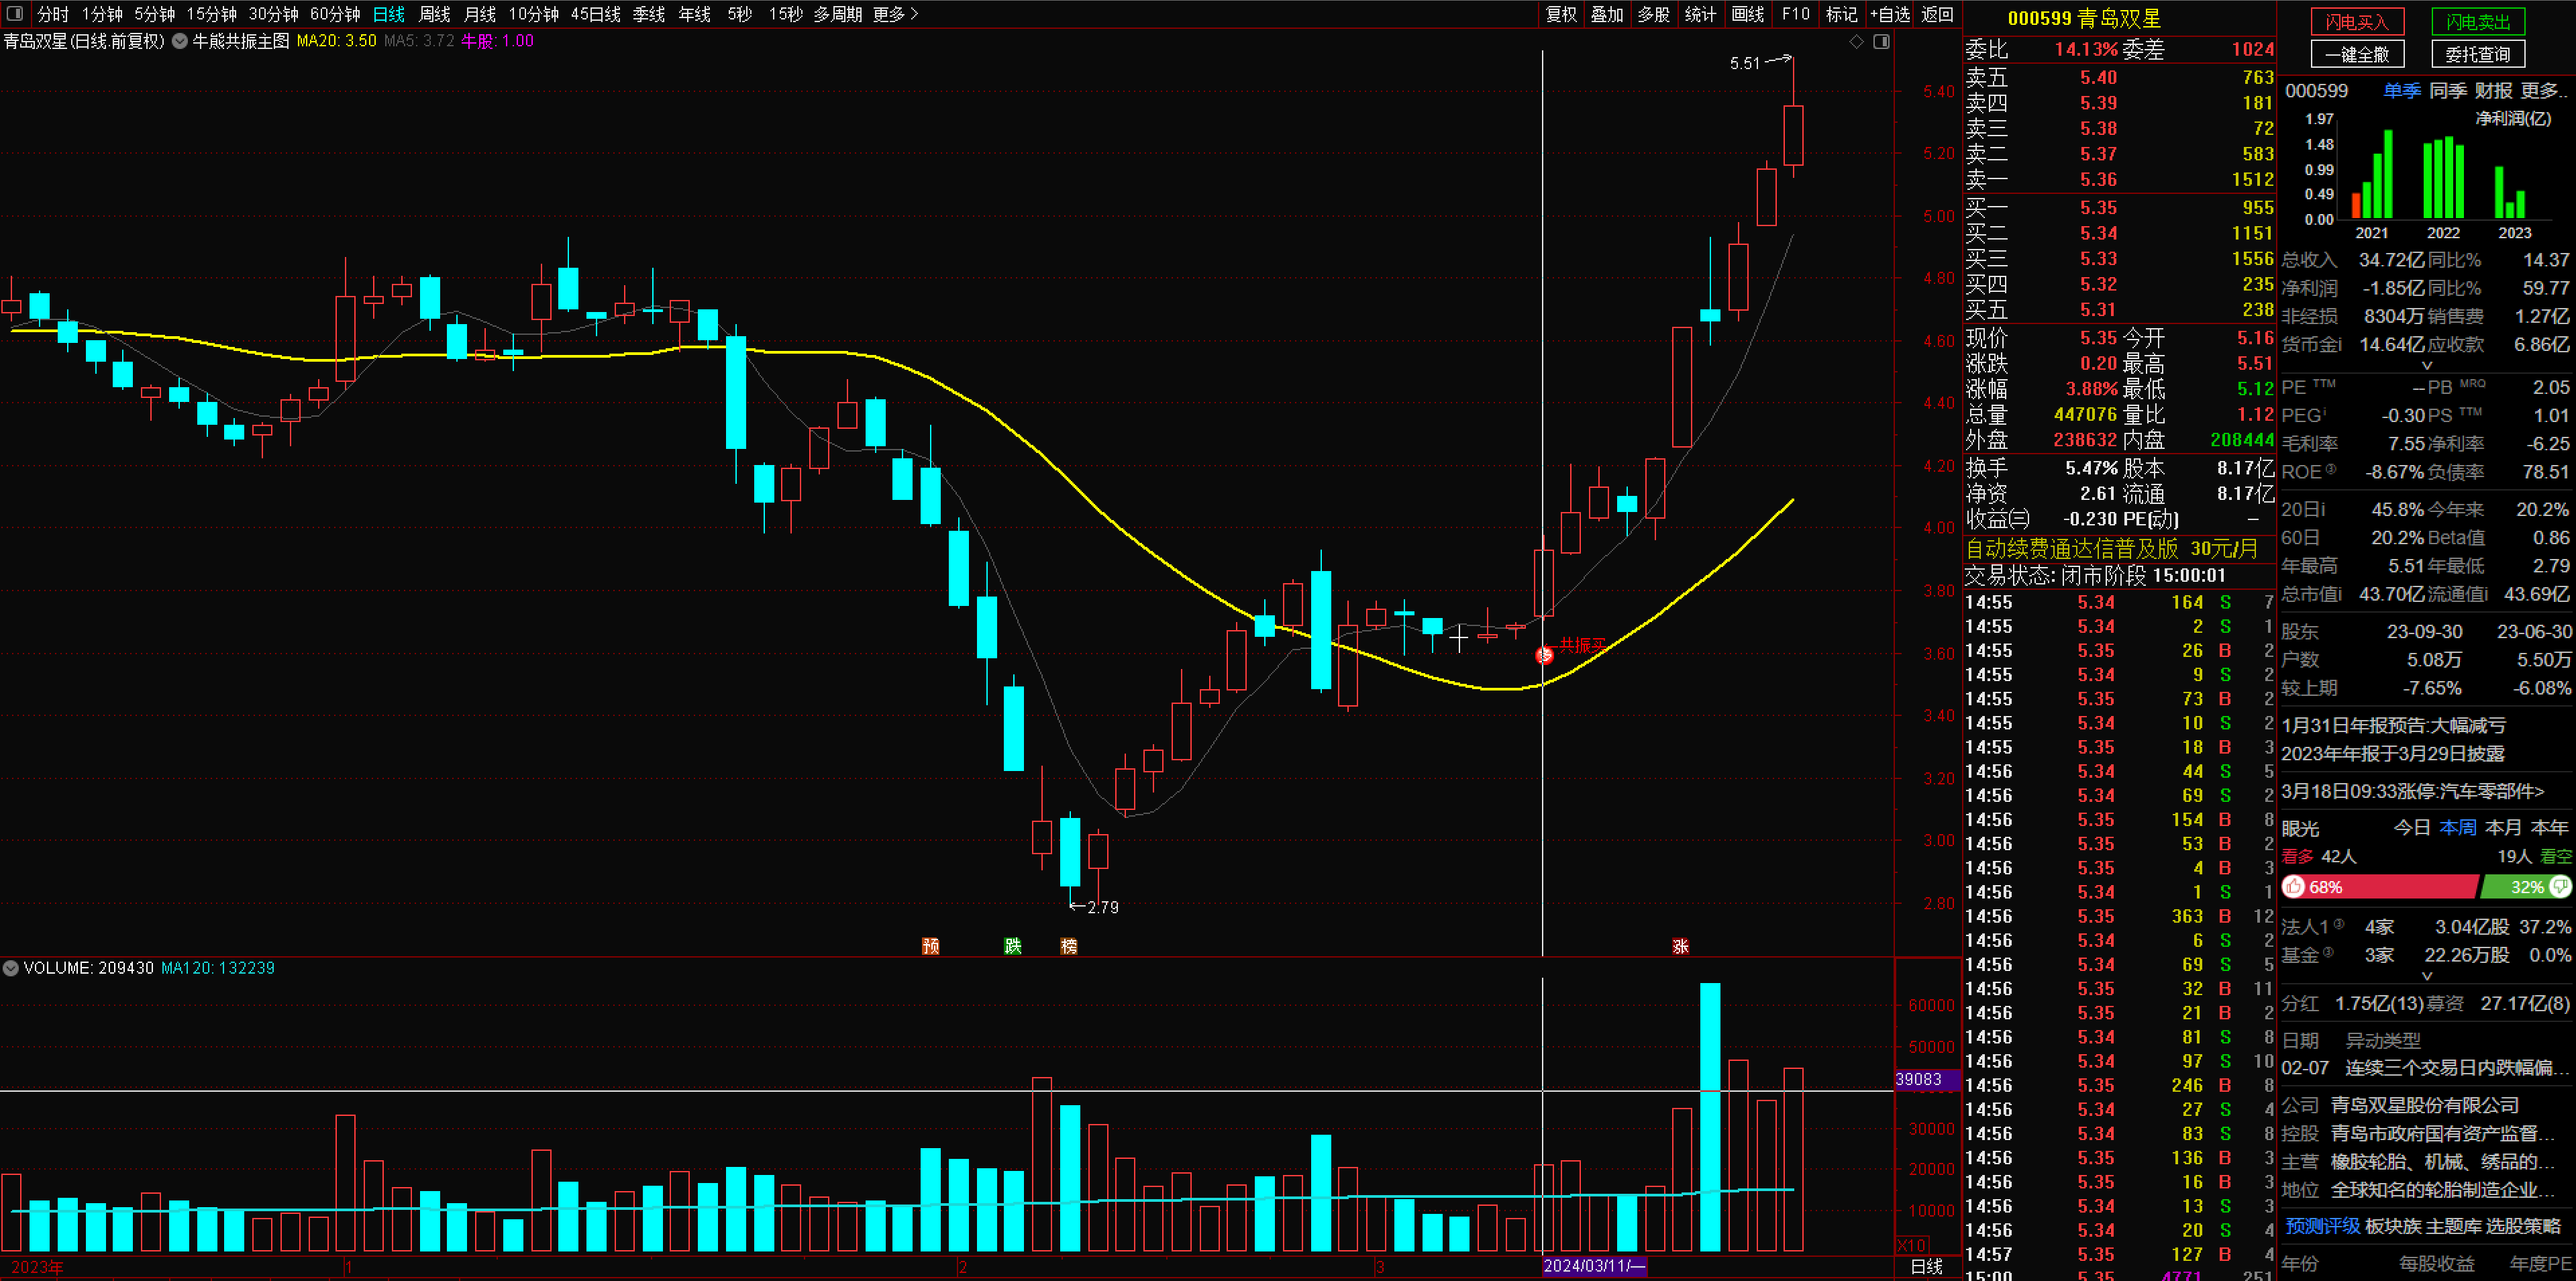Click the red 涨 marker below the chart

[1680, 946]
